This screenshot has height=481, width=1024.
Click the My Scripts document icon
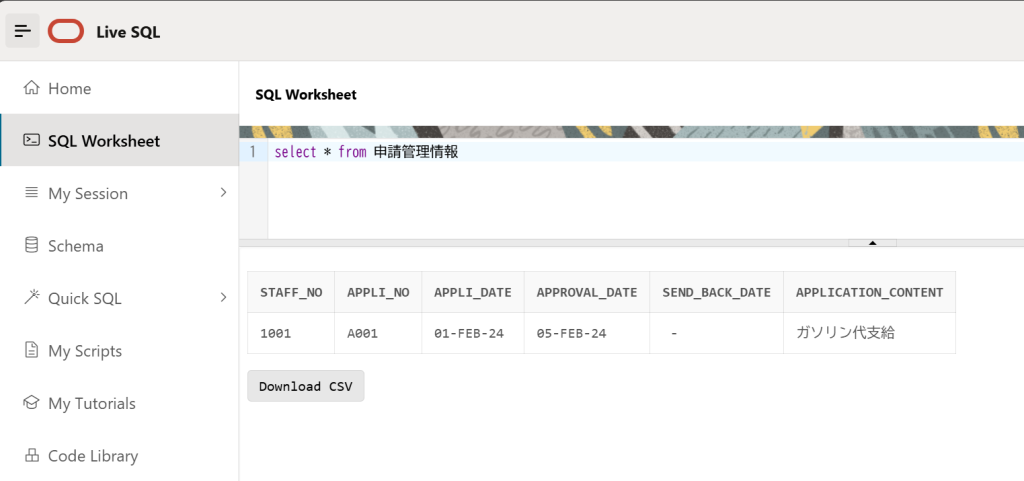31,351
